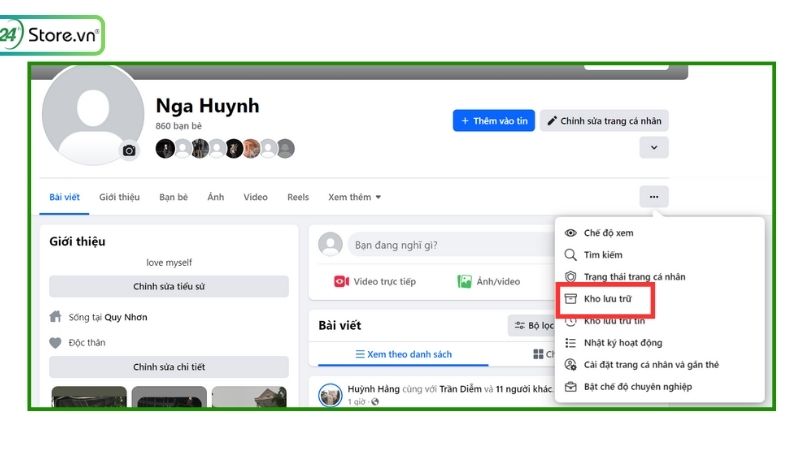Click the shield icon for Trạng thái trang cá nhân
This screenshot has width=800, height=457.
pyautogui.click(x=570, y=276)
